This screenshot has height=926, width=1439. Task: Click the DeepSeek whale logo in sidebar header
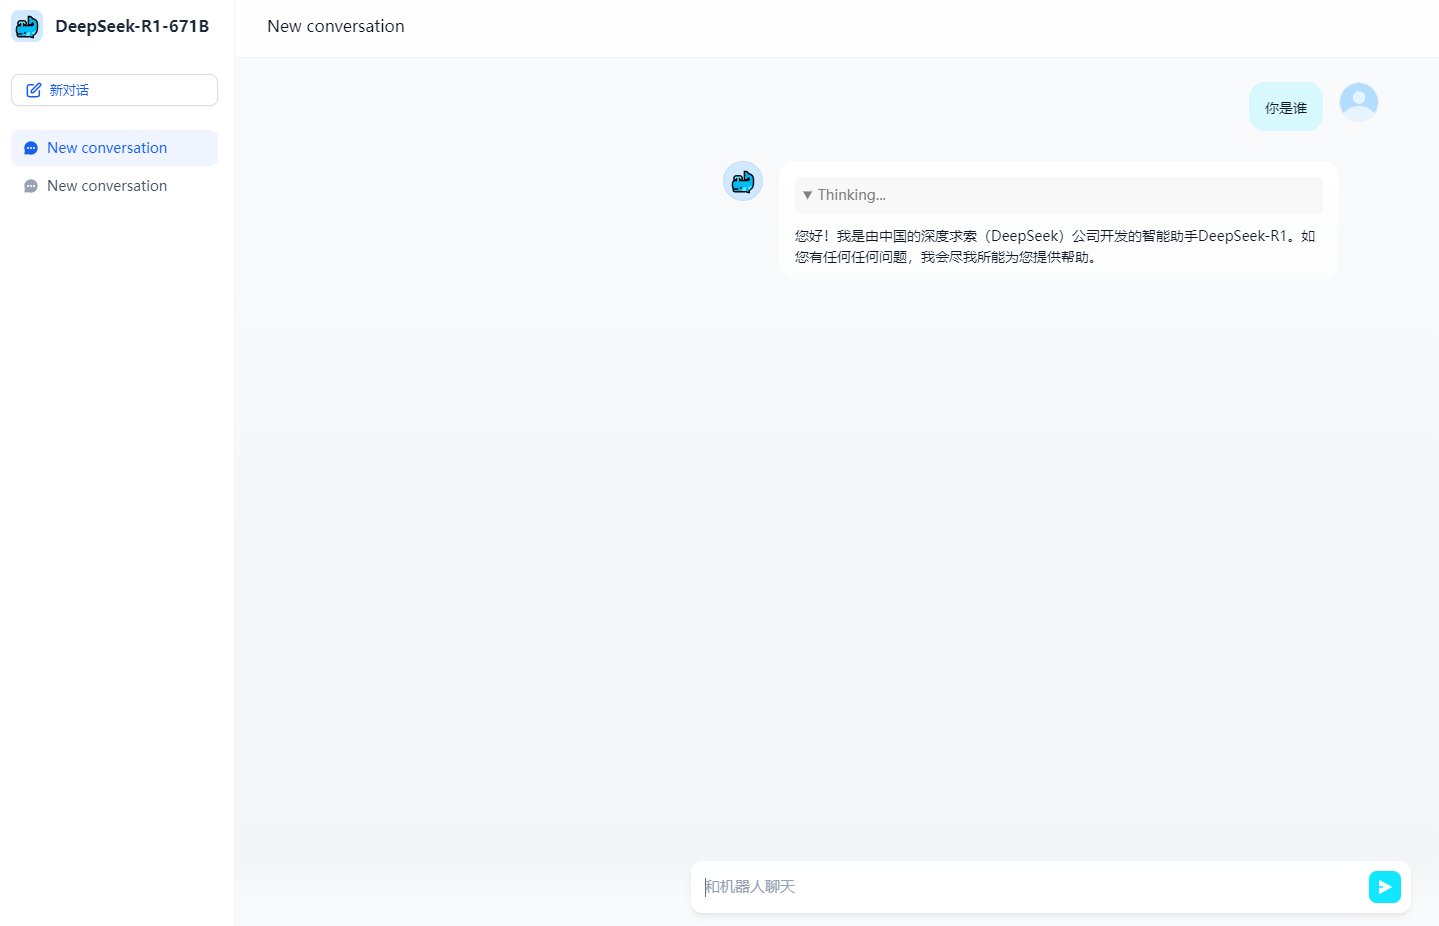(x=27, y=26)
